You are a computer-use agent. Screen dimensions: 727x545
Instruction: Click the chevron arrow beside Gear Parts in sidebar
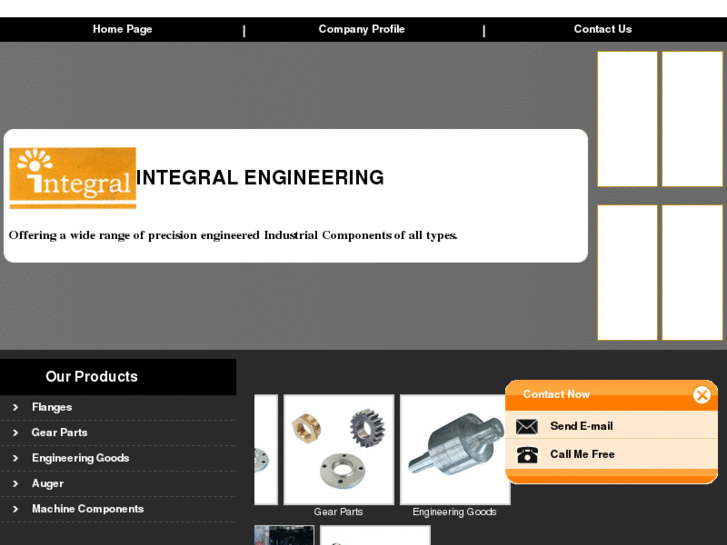15,433
